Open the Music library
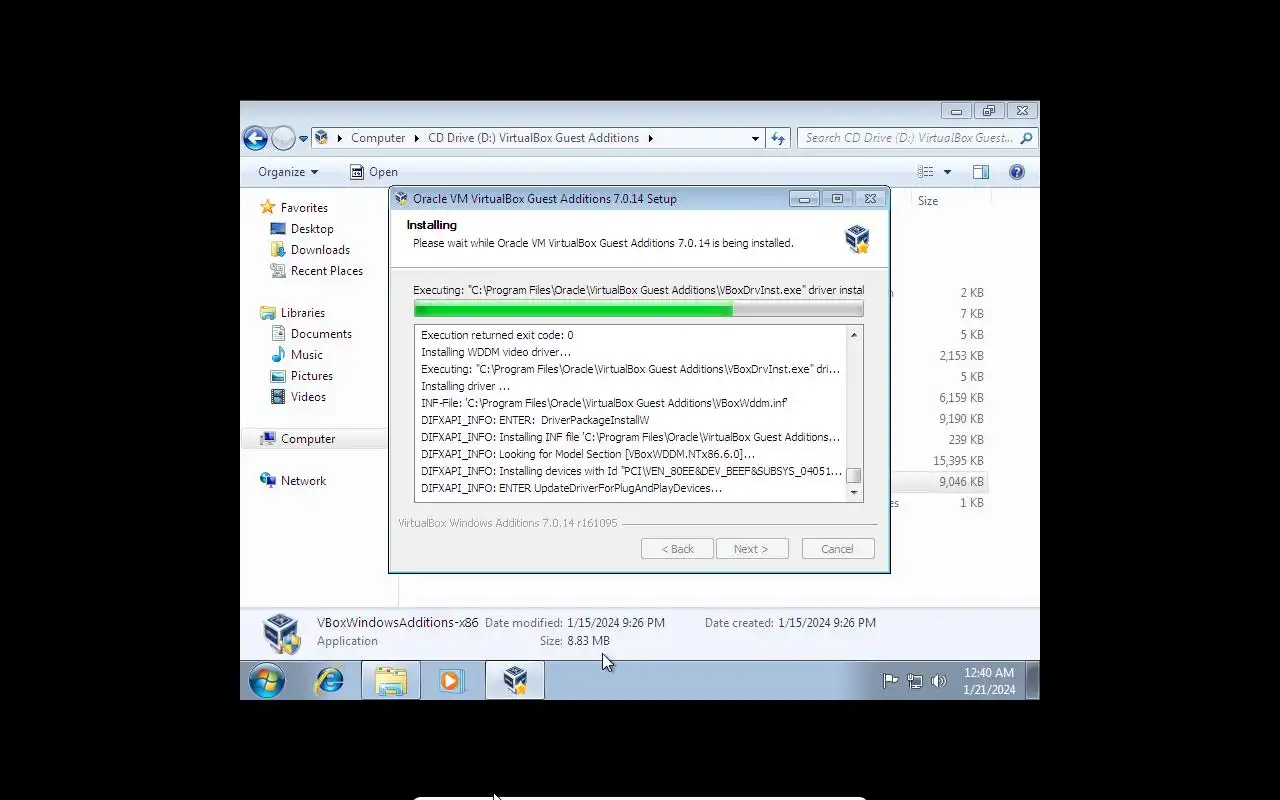This screenshot has height=800, width=1280. pos(306,355)
